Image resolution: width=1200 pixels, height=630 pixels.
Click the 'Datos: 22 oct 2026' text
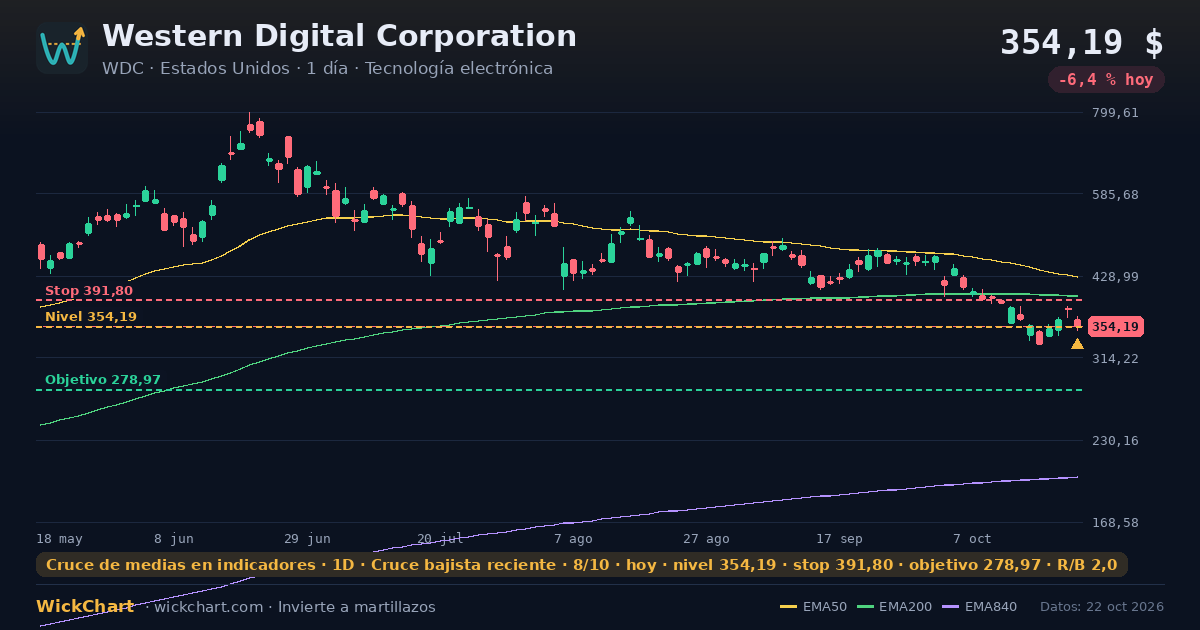[1102, 607]
